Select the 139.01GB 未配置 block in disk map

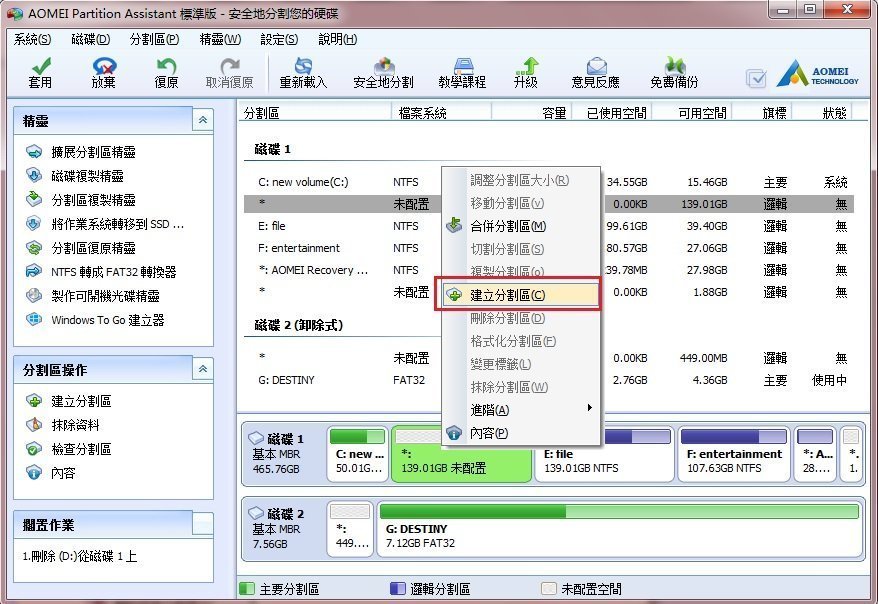461,455
